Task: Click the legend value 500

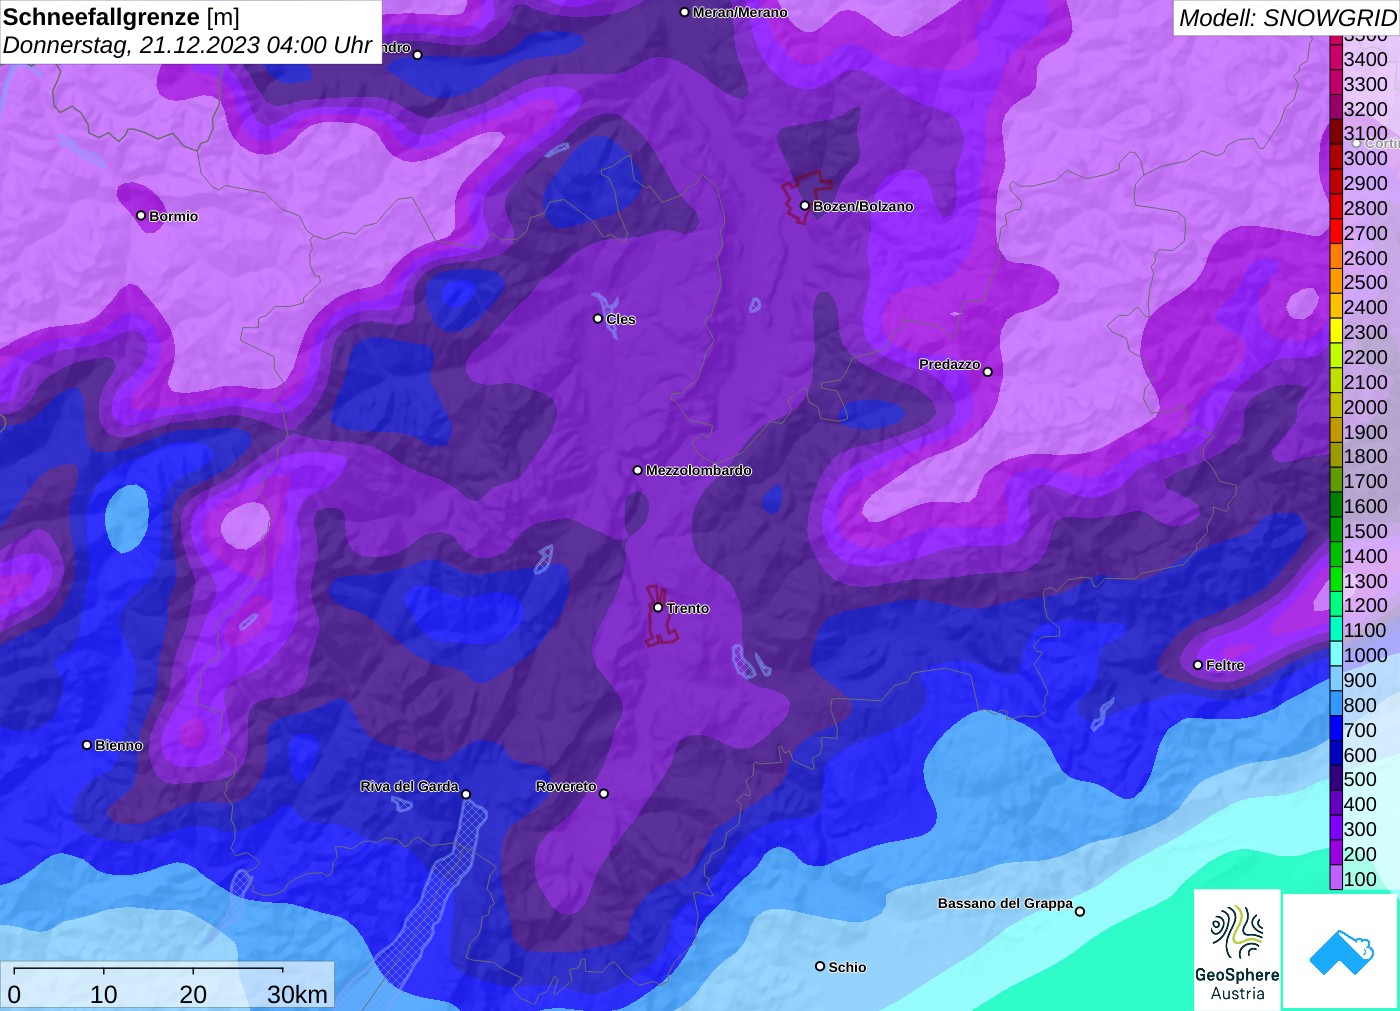Action: tap(1360, 779)
